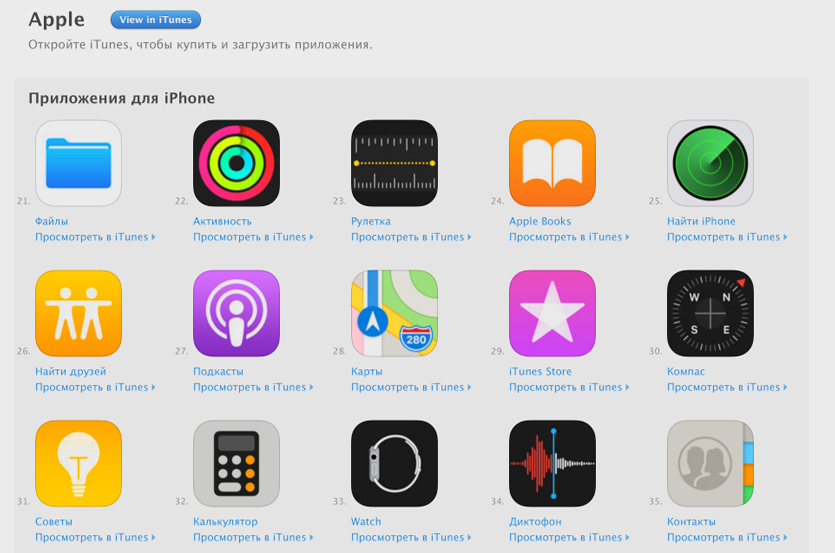
Task: Open the Файлы blue folder app icon
Action: tap(78, 163)
